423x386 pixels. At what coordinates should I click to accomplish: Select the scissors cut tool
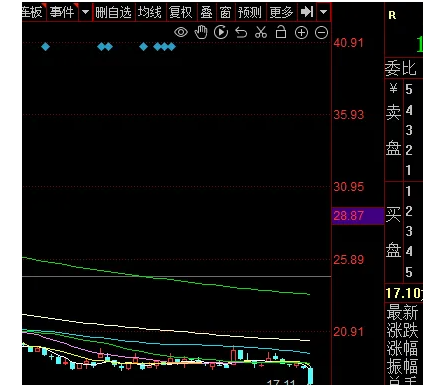pyautogui.click(x=261, y=32)
